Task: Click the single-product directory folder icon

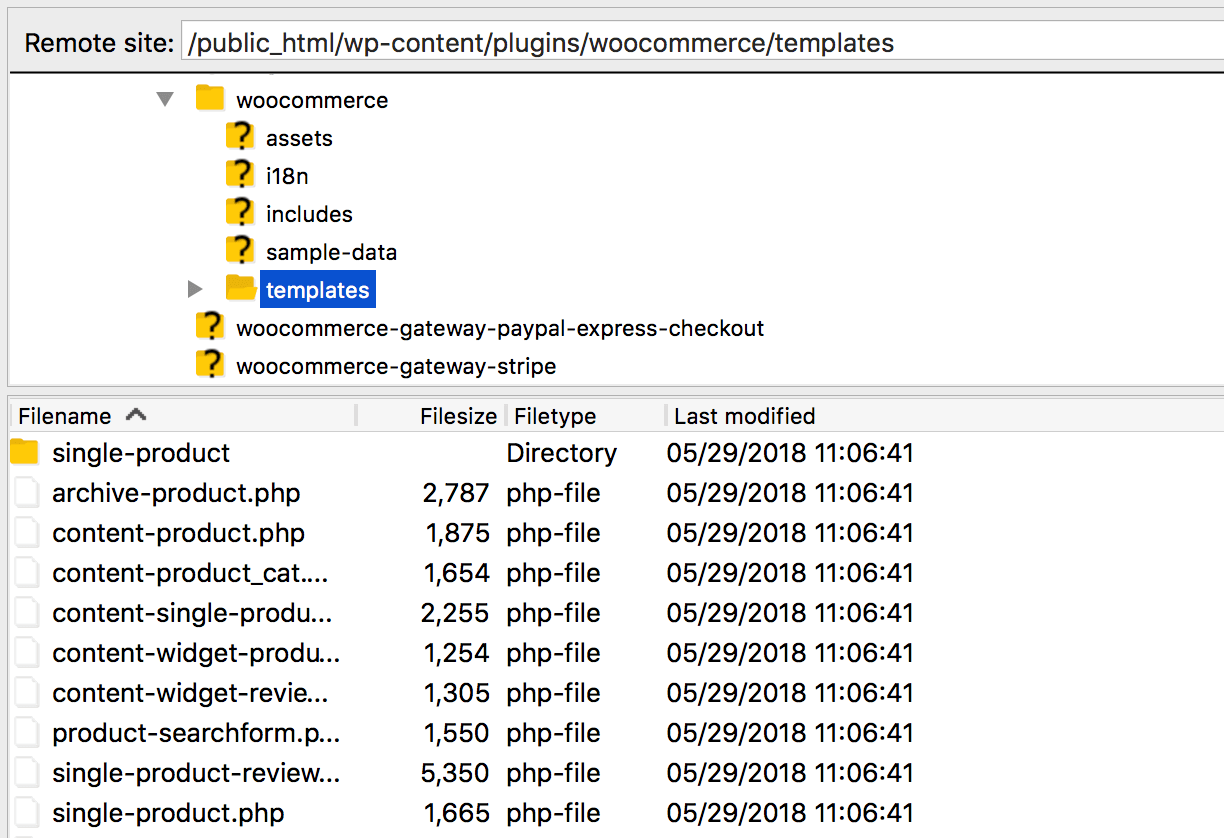Action: tap(24, 452)
